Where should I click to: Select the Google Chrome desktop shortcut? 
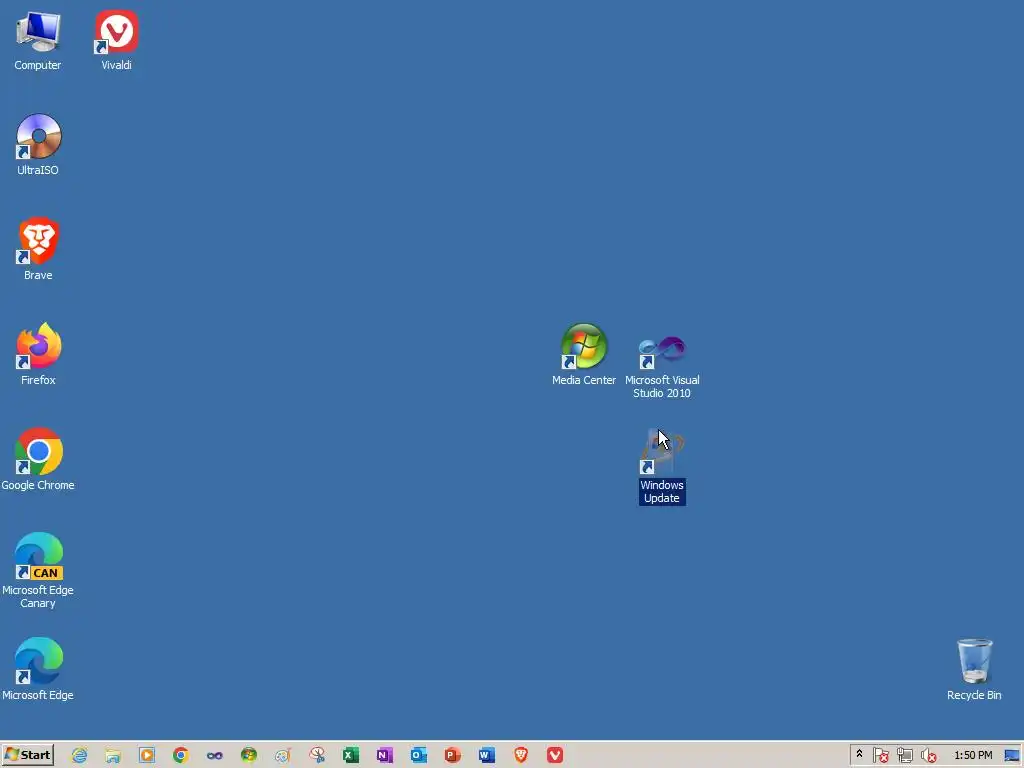[38, 459]
